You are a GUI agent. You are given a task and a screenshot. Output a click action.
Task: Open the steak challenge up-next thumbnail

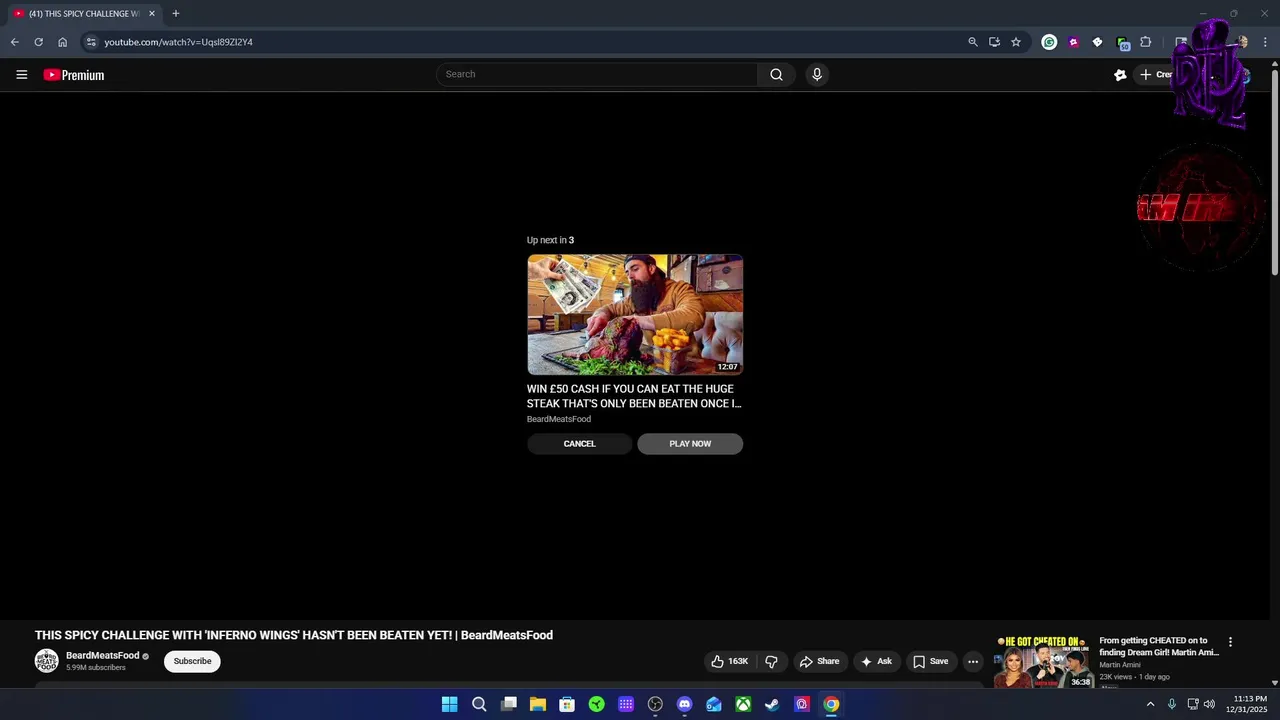pyautogui.click(x=635, y=315)
